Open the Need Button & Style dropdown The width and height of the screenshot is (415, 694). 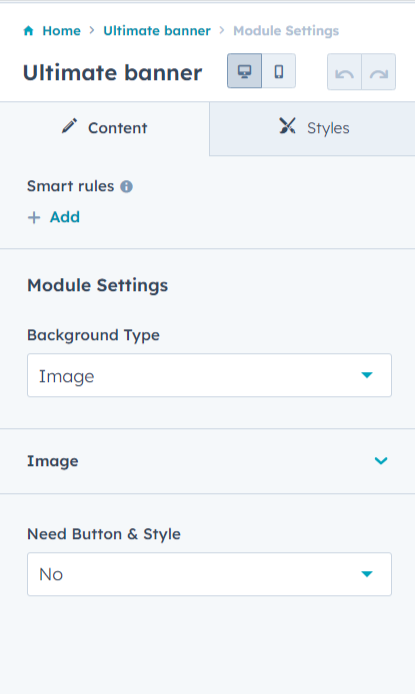tap(209, 574)
